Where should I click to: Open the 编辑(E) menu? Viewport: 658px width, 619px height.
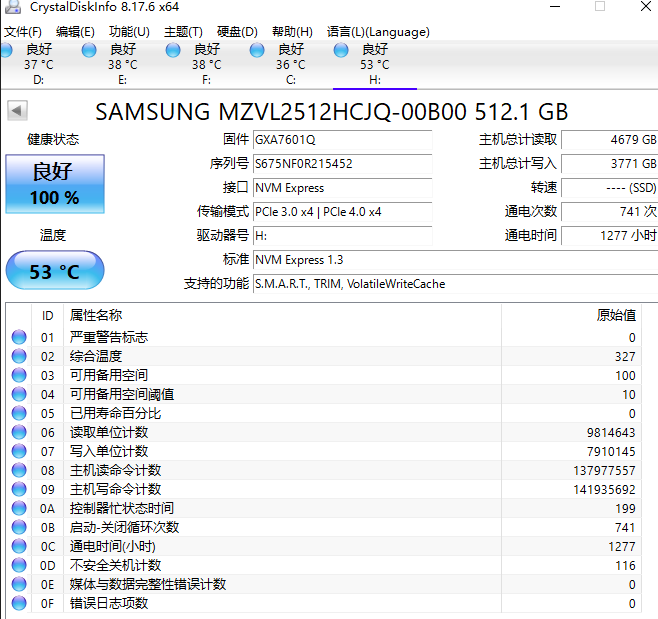(x=75, y=32)
